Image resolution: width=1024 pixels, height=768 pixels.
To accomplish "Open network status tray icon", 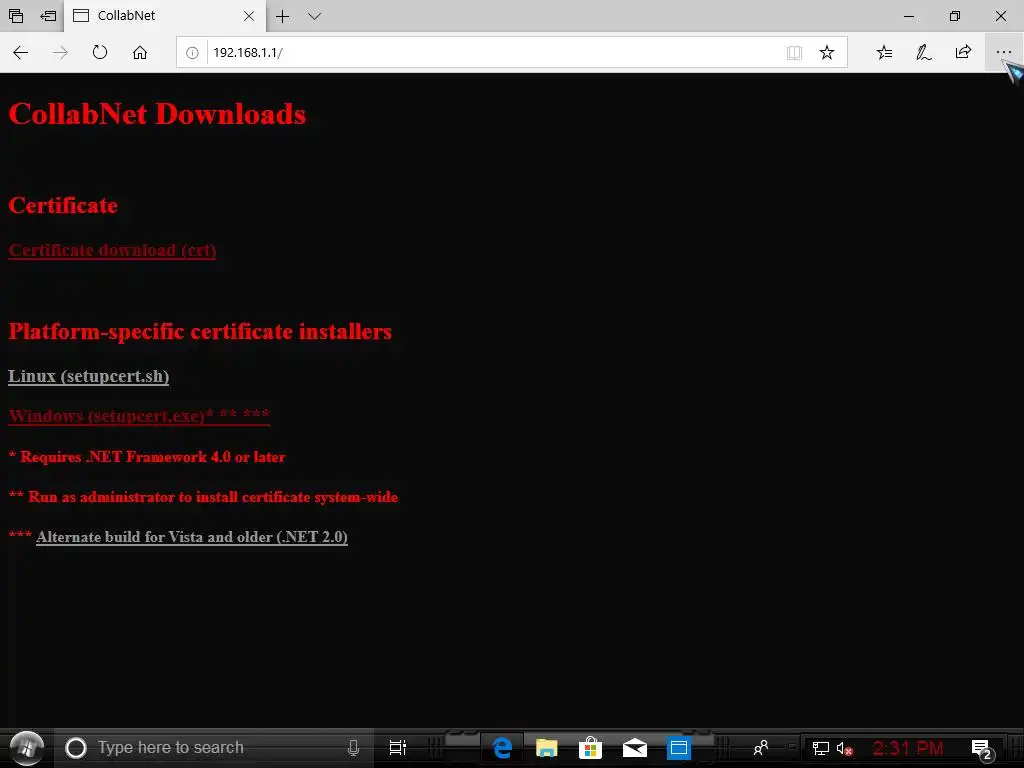I will [821, 748].
